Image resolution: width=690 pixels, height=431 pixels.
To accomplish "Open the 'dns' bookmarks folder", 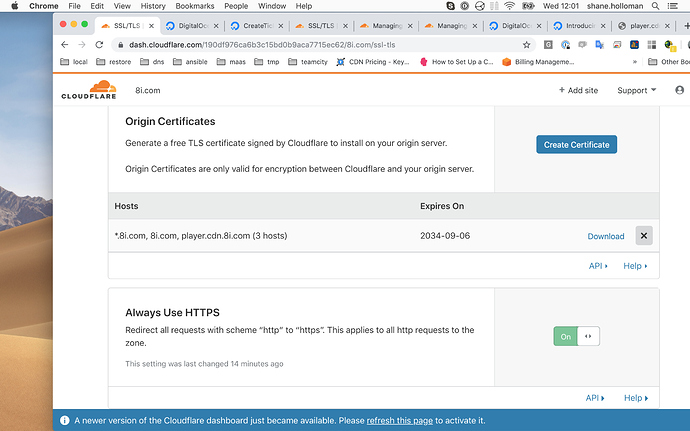I will 152,62.
